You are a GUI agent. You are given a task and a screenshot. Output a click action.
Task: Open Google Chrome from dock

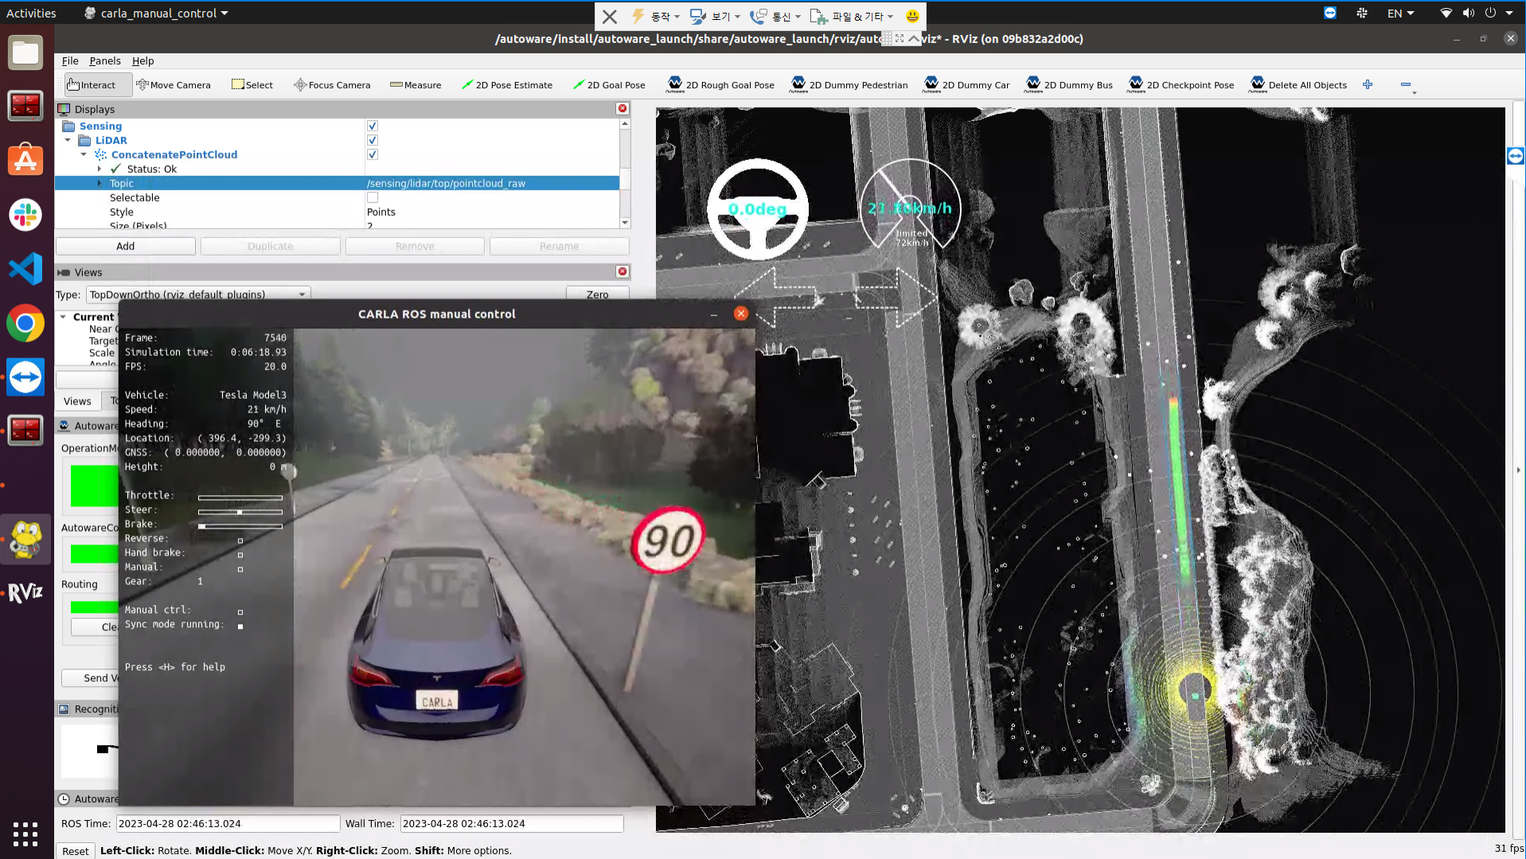pyautogui.click(x=25, y=323)
